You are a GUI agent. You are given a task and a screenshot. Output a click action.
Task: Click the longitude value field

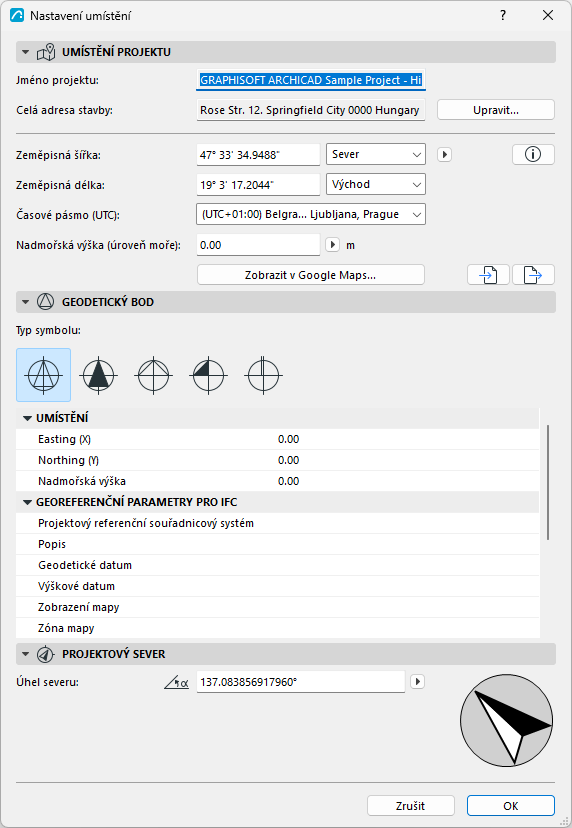(258, 185)
